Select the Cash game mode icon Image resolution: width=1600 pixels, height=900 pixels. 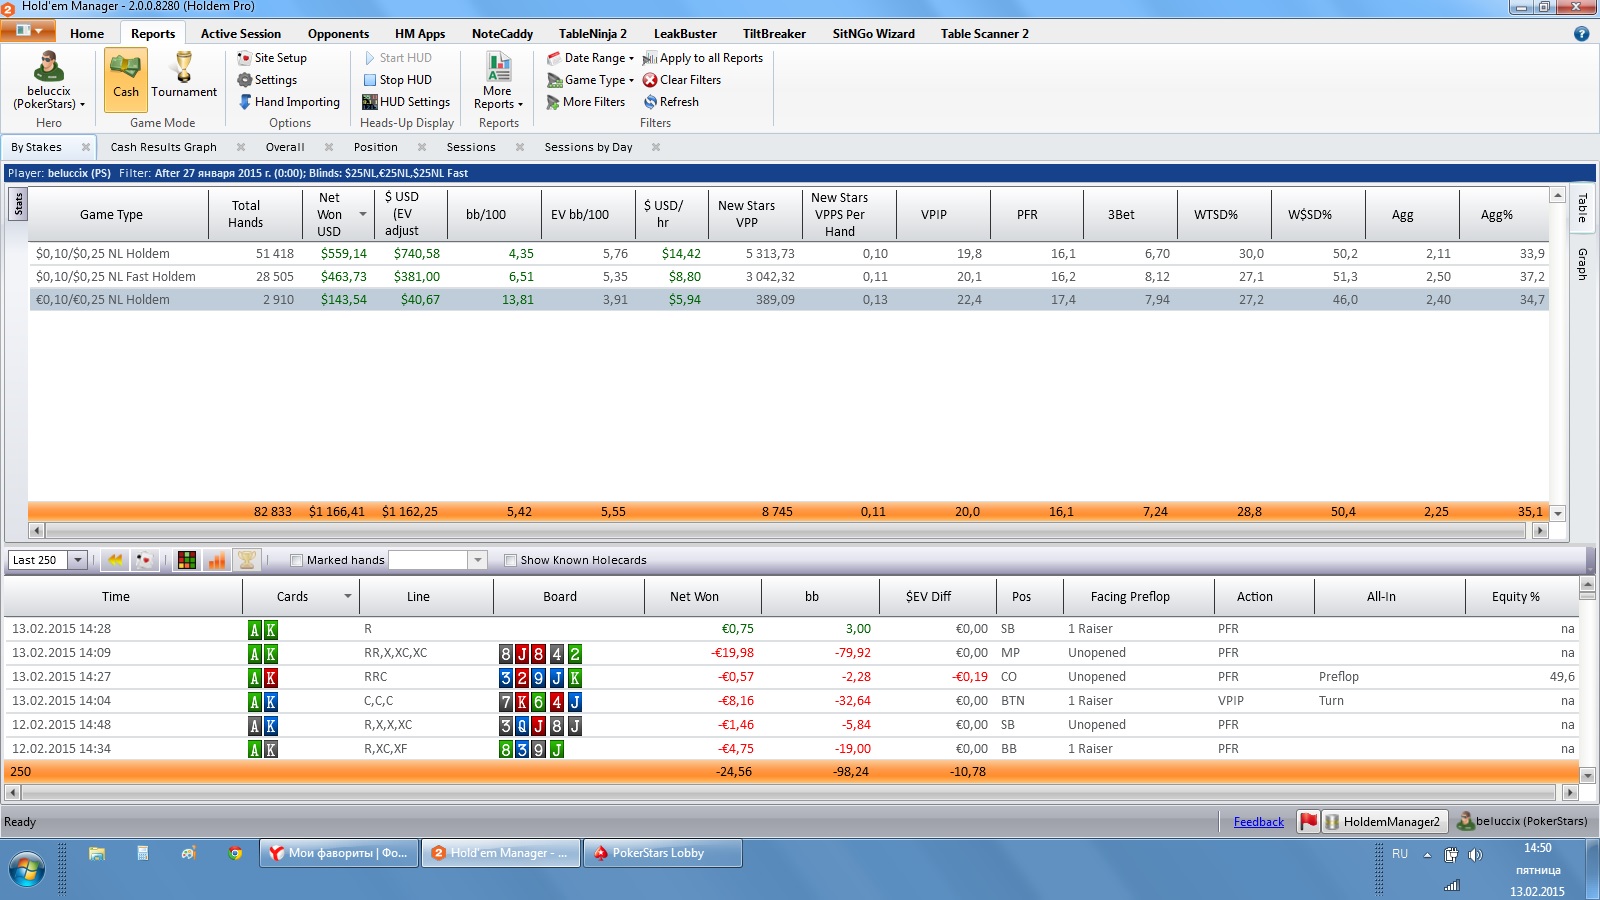pyautogui.click(x=126, y=78)
